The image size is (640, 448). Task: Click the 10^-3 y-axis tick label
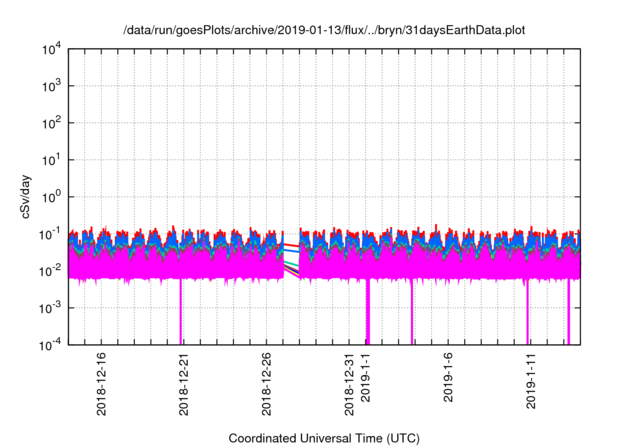[51, 308]
